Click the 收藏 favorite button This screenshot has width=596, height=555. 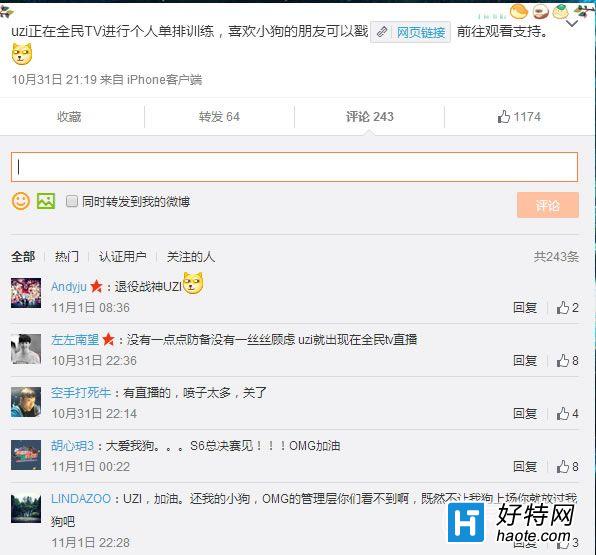[69, 117]
